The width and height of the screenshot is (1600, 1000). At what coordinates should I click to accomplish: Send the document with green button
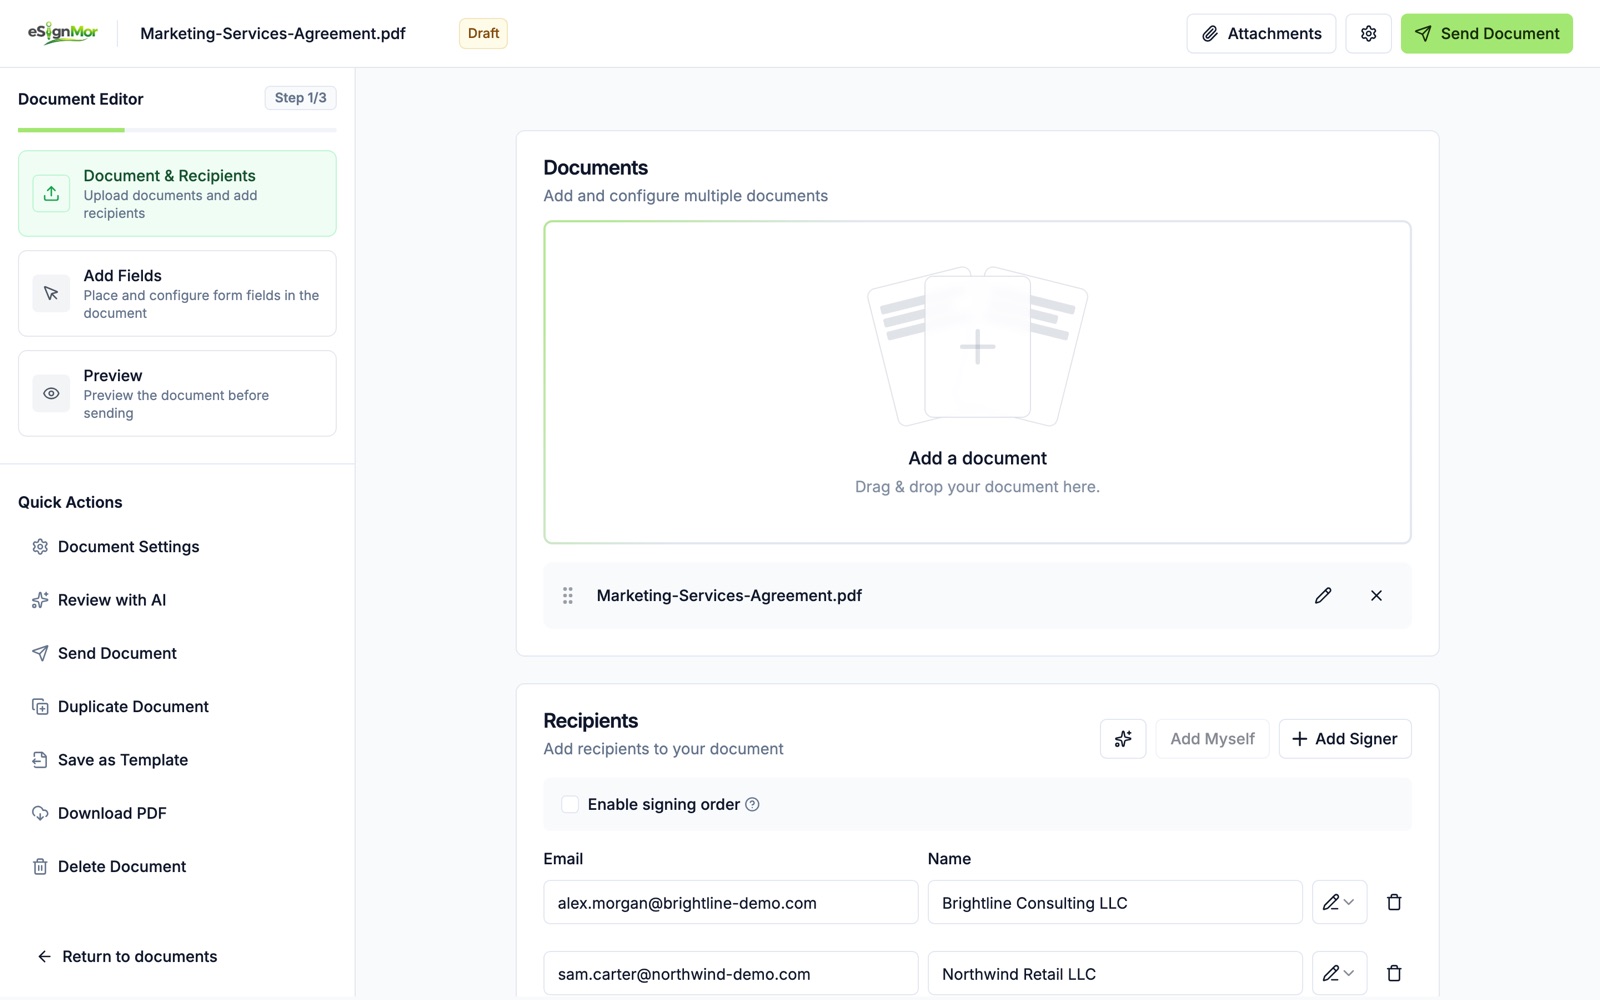pos(1486,33)
